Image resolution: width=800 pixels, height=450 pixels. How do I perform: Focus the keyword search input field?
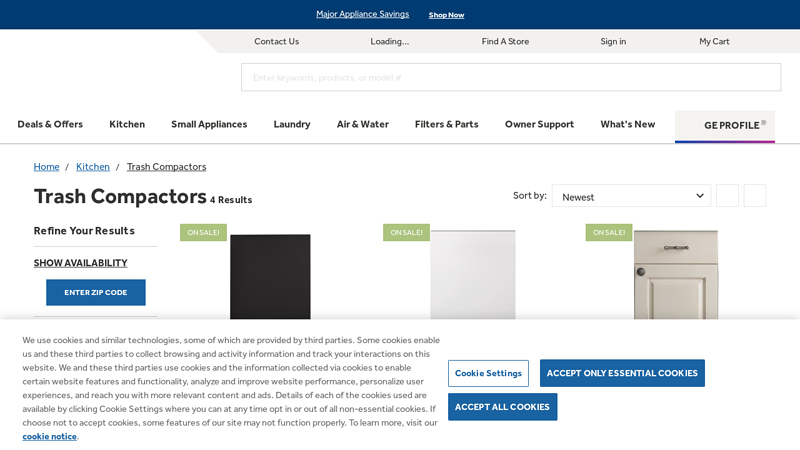click(510, 77)
